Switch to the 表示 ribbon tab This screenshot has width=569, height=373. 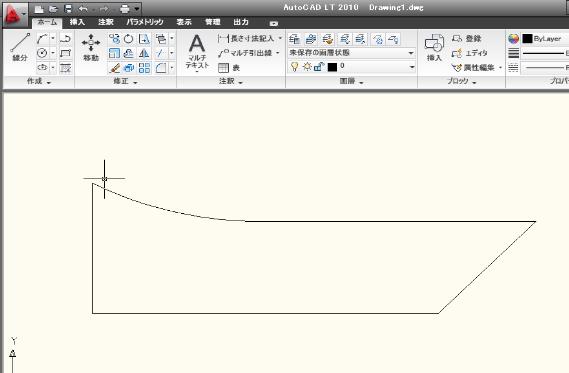point(184,22)
